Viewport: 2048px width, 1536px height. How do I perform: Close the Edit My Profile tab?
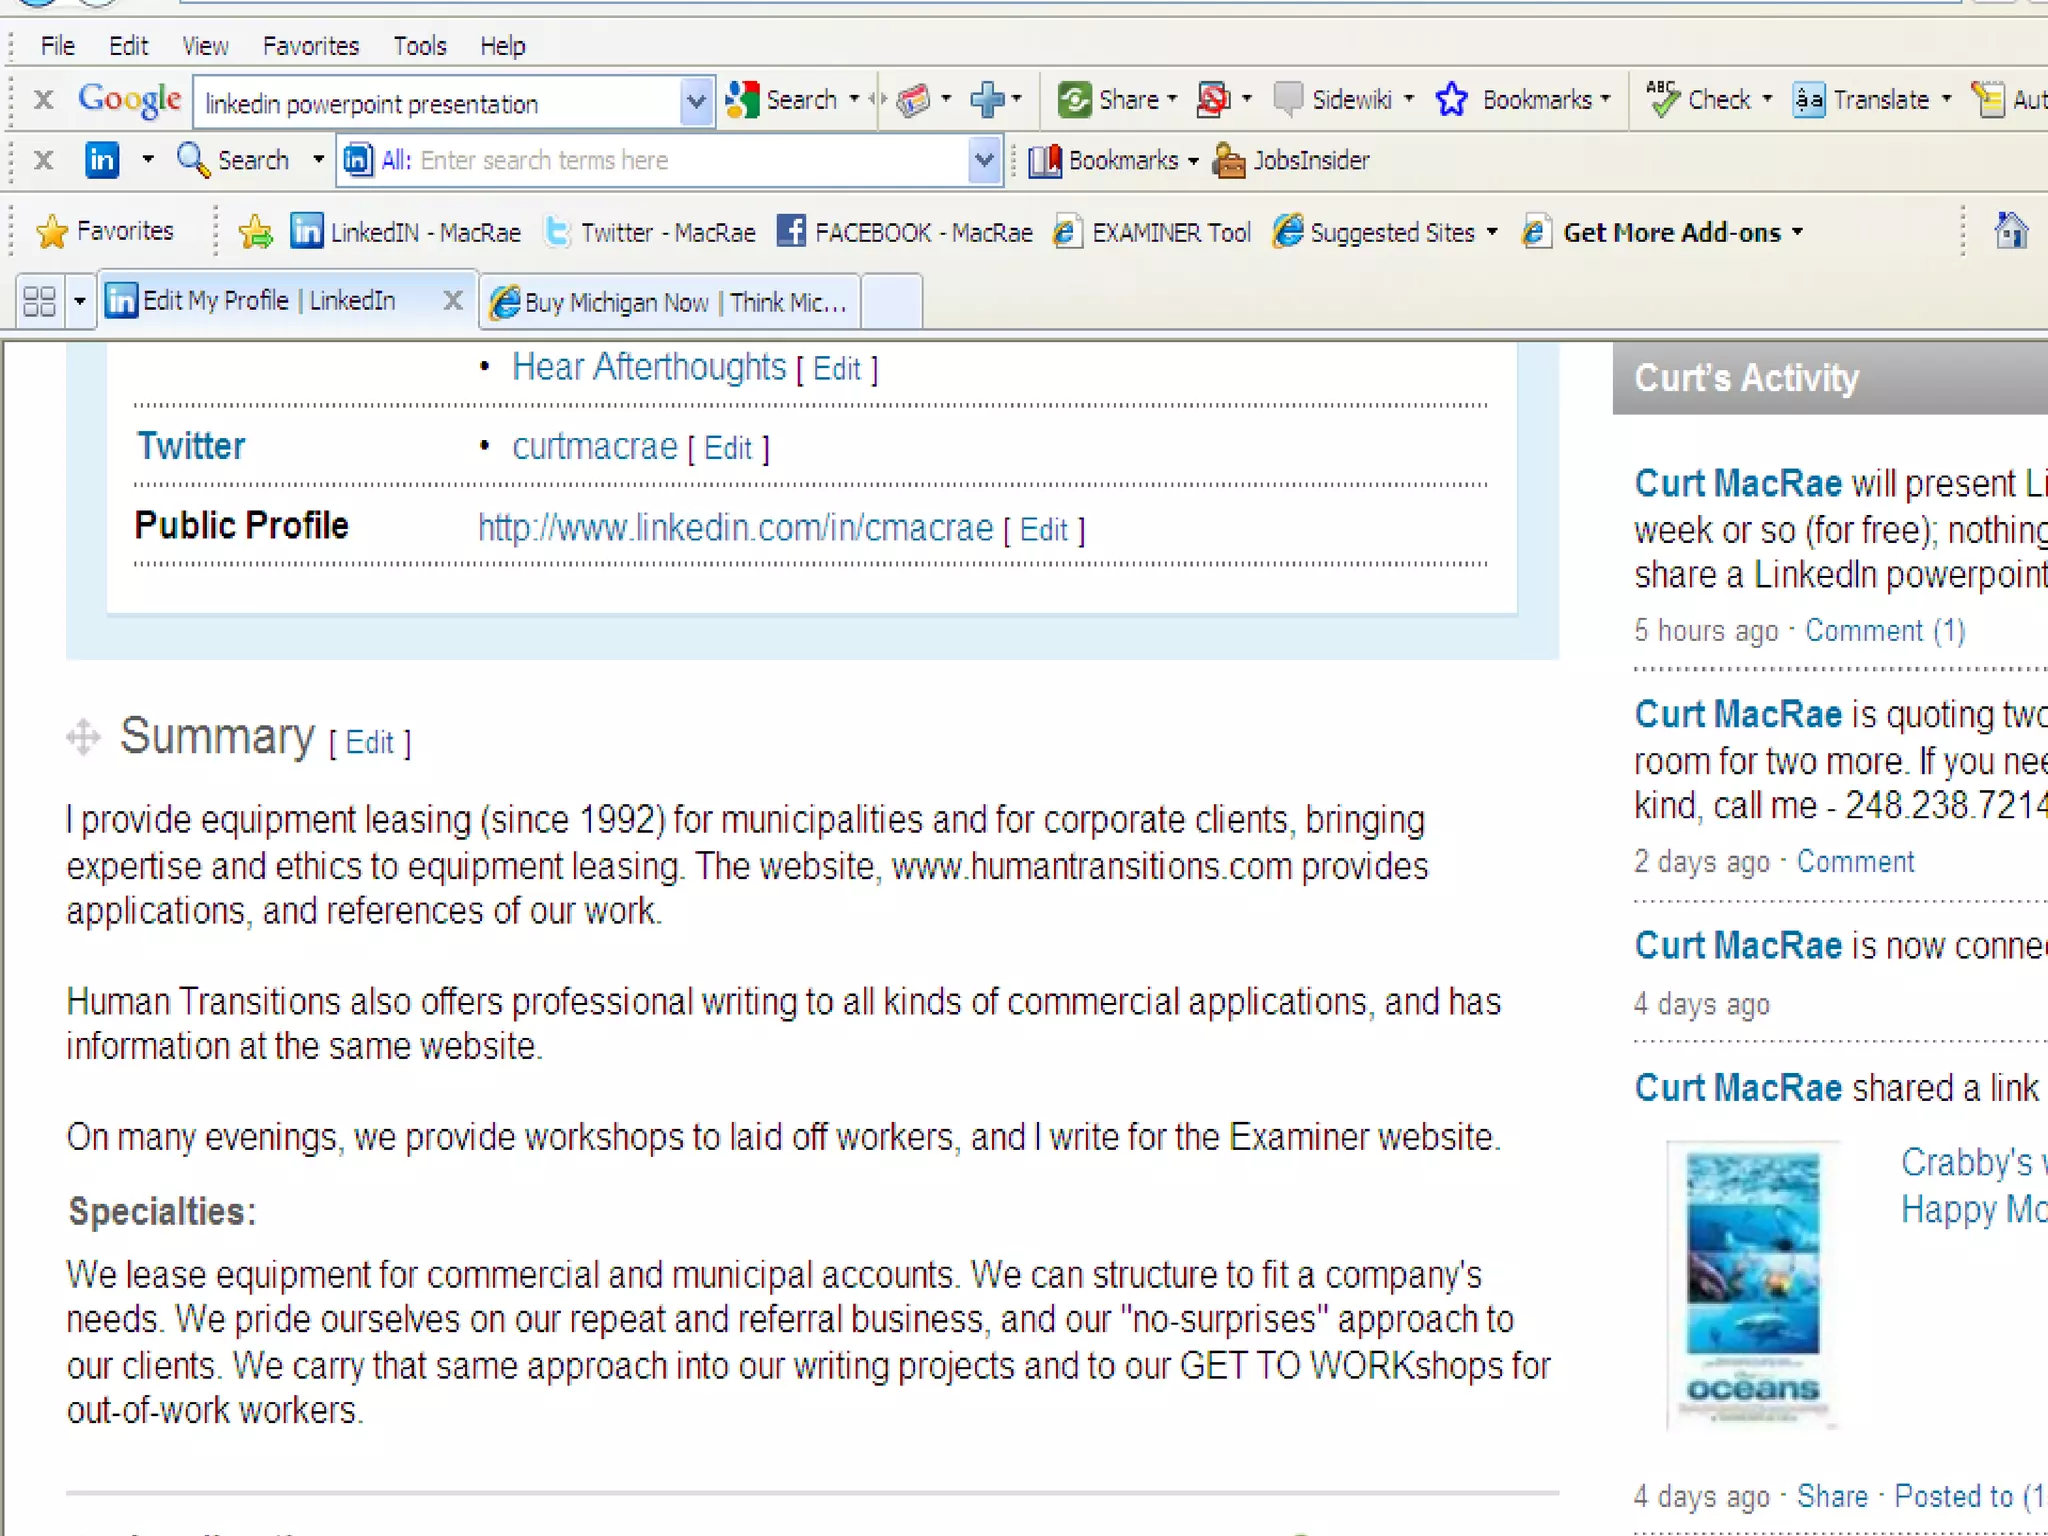tap(453, 300)
